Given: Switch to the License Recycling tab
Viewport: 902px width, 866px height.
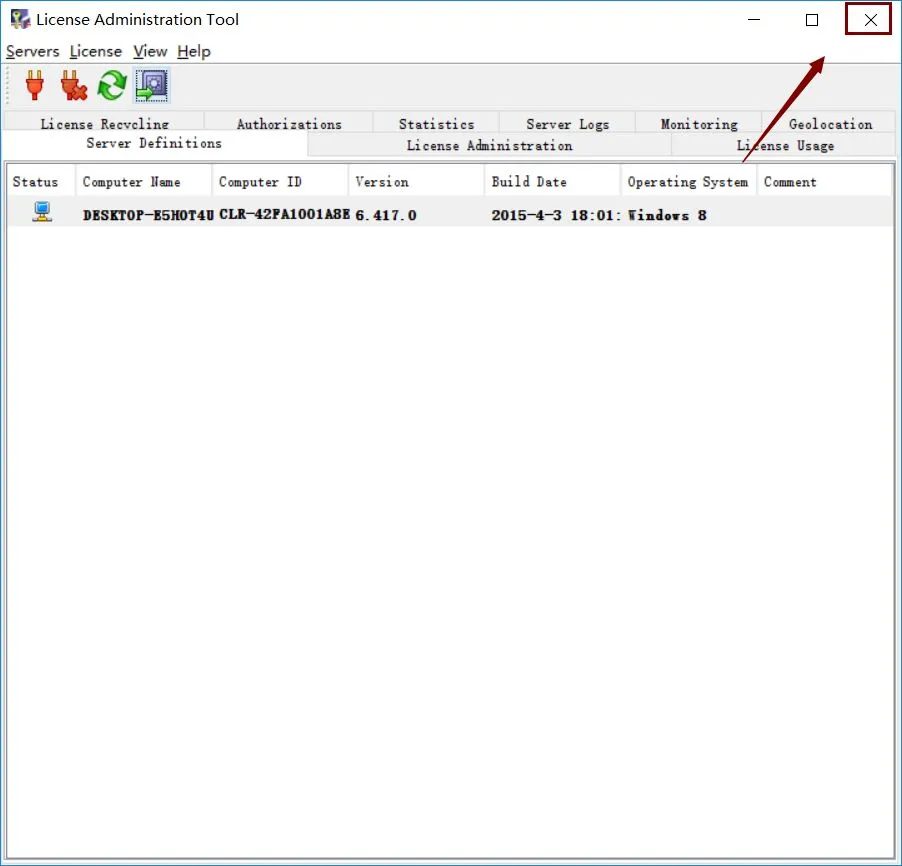Looking at the screenshot, I should (104, 123).
